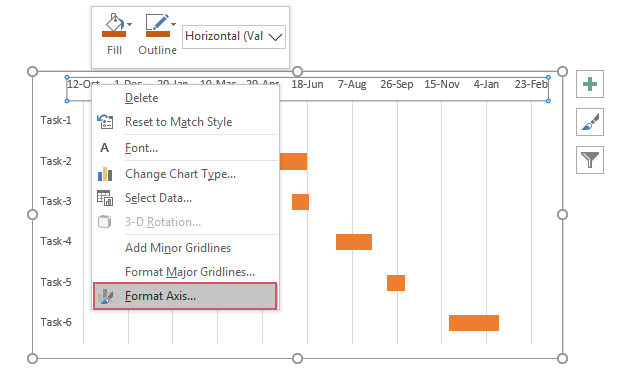Image resolution: width=620 pixels, height=375 pixels.
Task: Click the Task-4 axis label
Action: pos(56,241)
